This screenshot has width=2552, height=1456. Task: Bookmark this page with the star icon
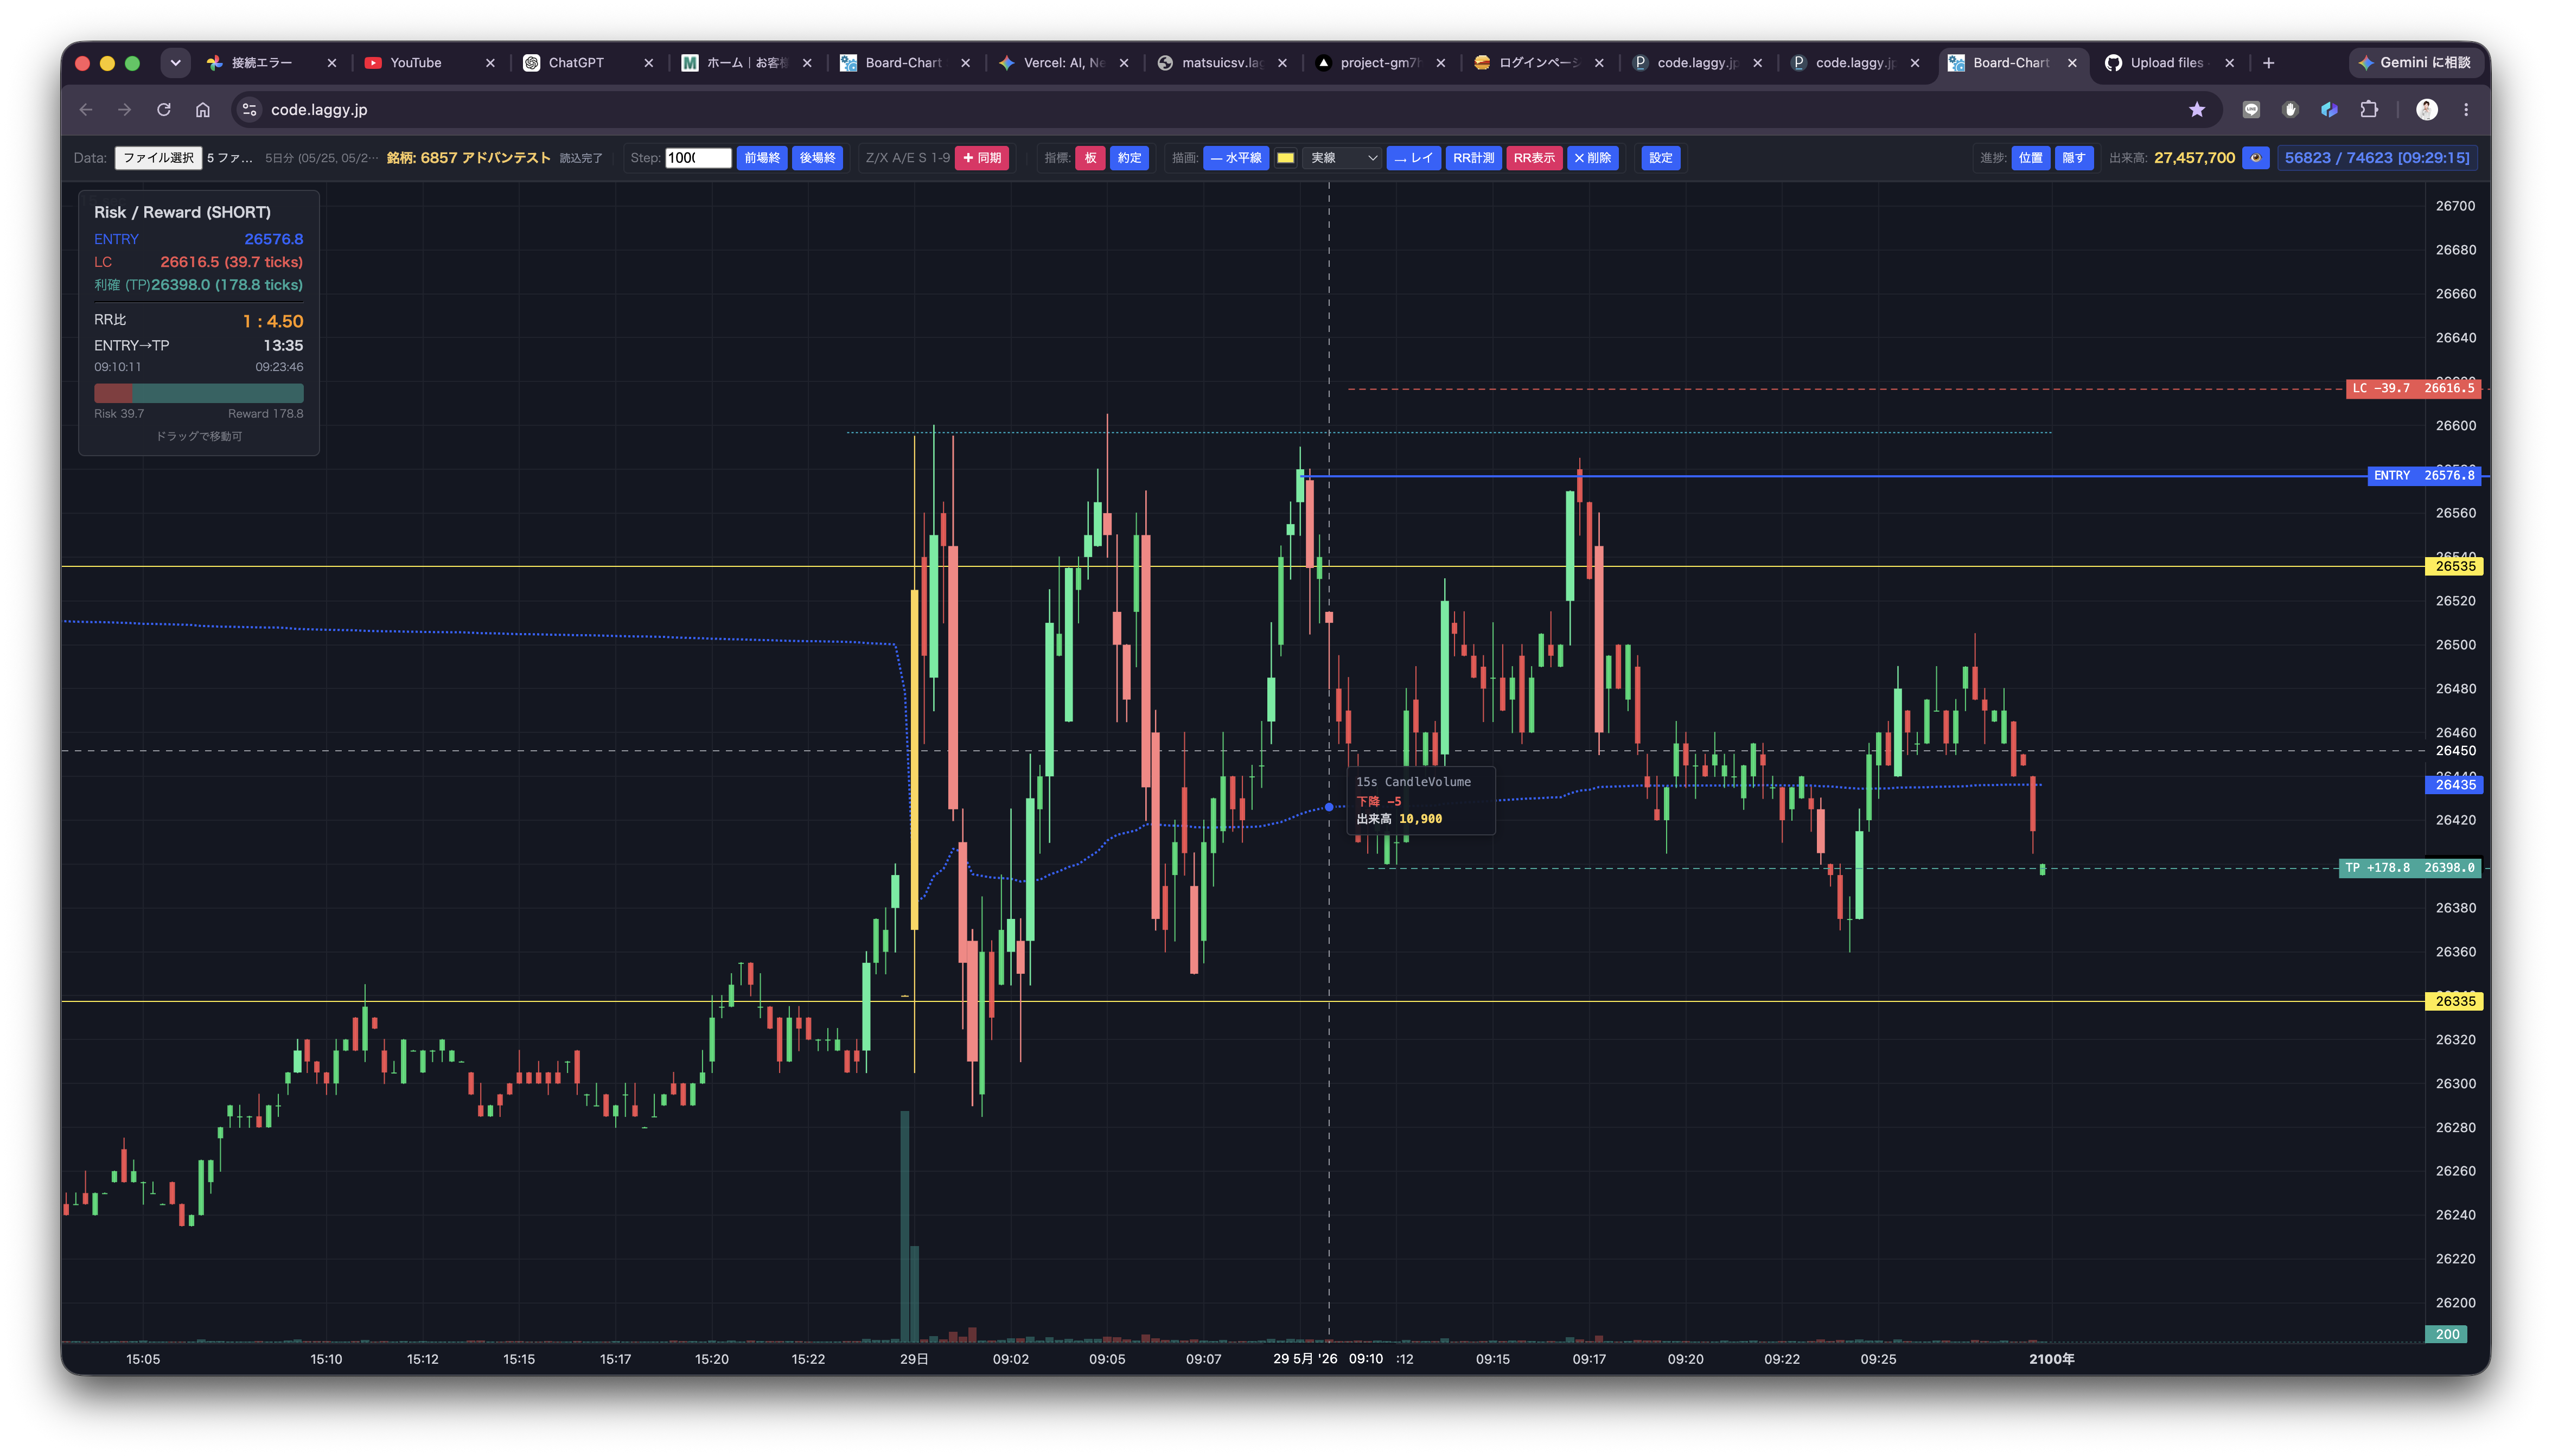pyautogui.click(x=2197, y=110)
